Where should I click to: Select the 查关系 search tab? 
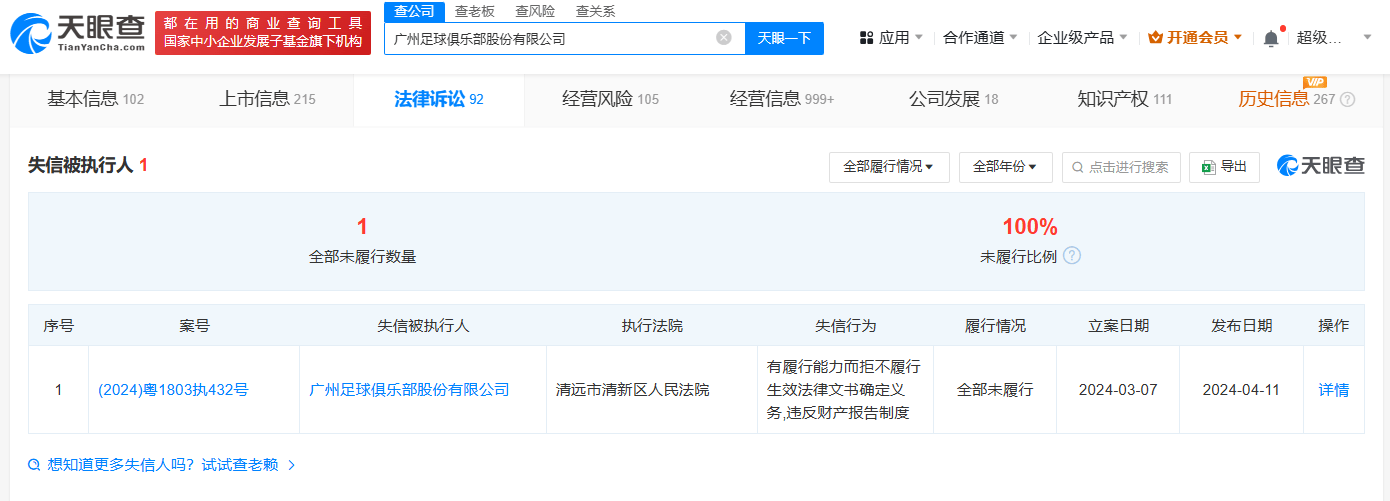596,12
